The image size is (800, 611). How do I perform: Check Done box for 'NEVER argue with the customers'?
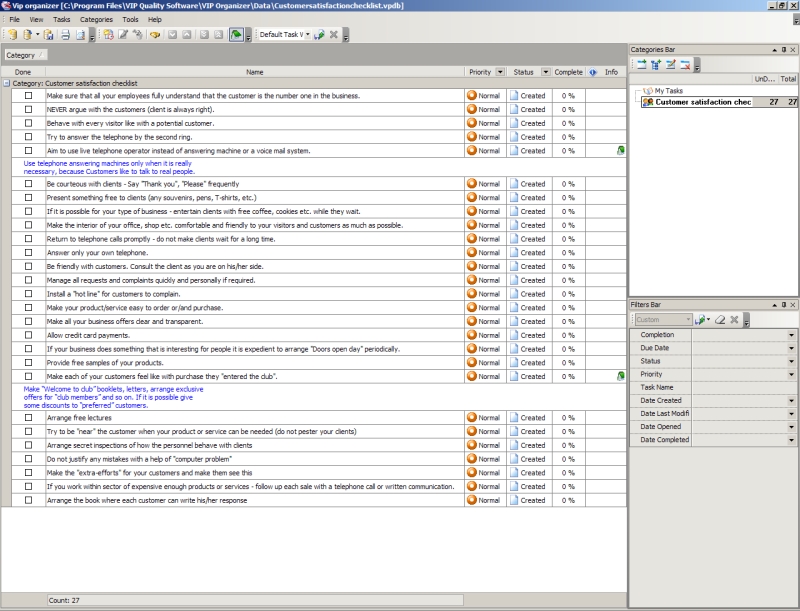29,109
